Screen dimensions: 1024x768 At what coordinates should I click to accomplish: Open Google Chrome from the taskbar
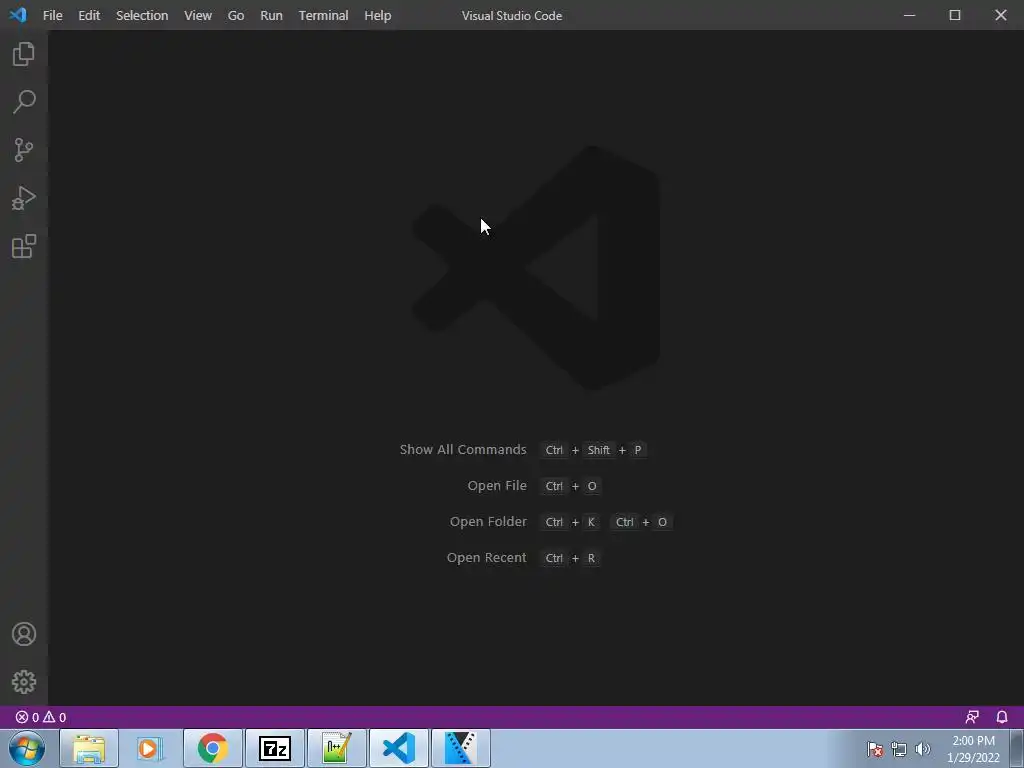pos(212,748)
